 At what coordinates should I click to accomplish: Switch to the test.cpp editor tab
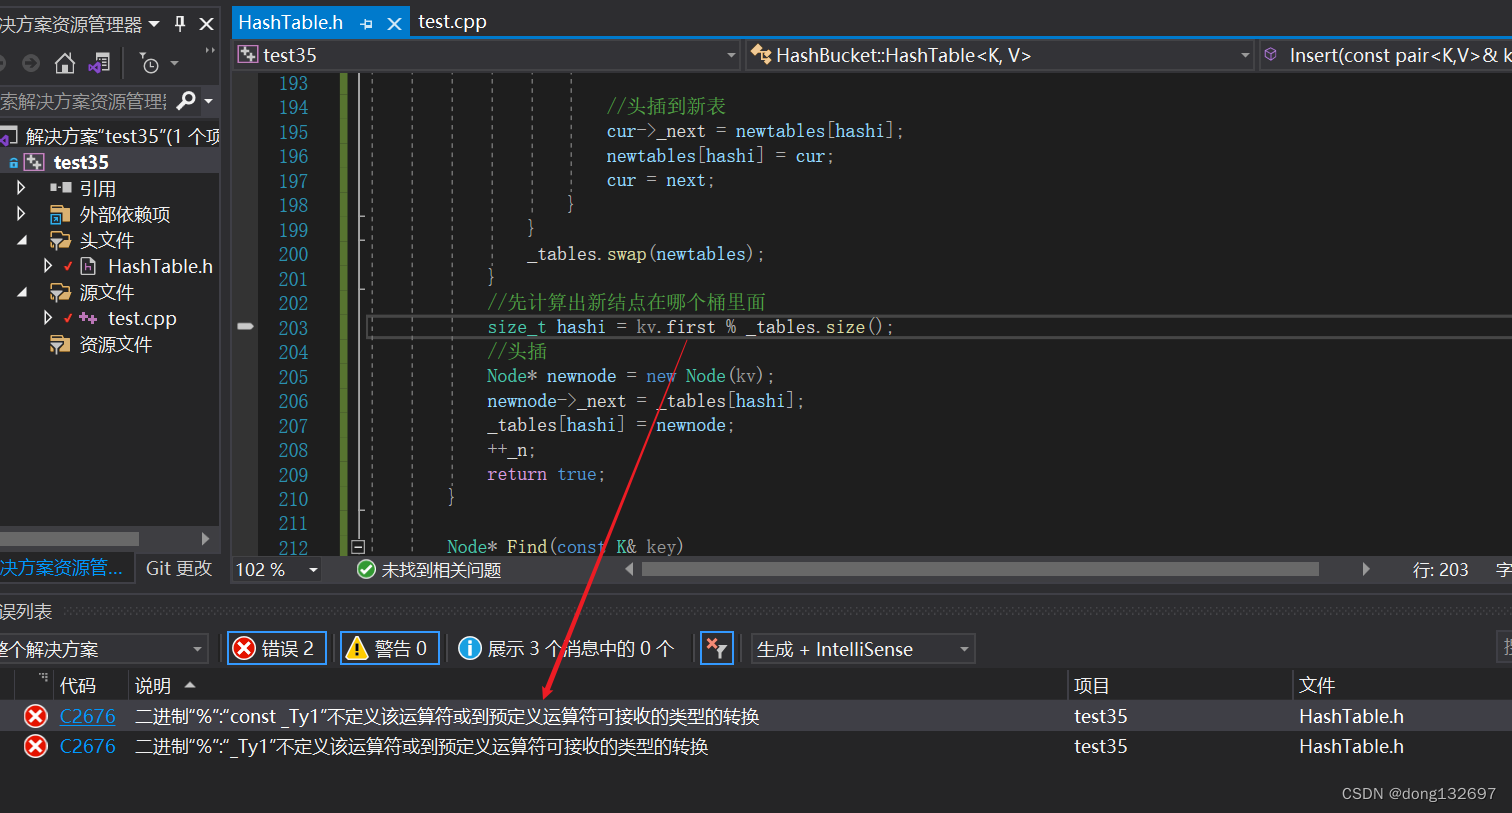[452, 22]
